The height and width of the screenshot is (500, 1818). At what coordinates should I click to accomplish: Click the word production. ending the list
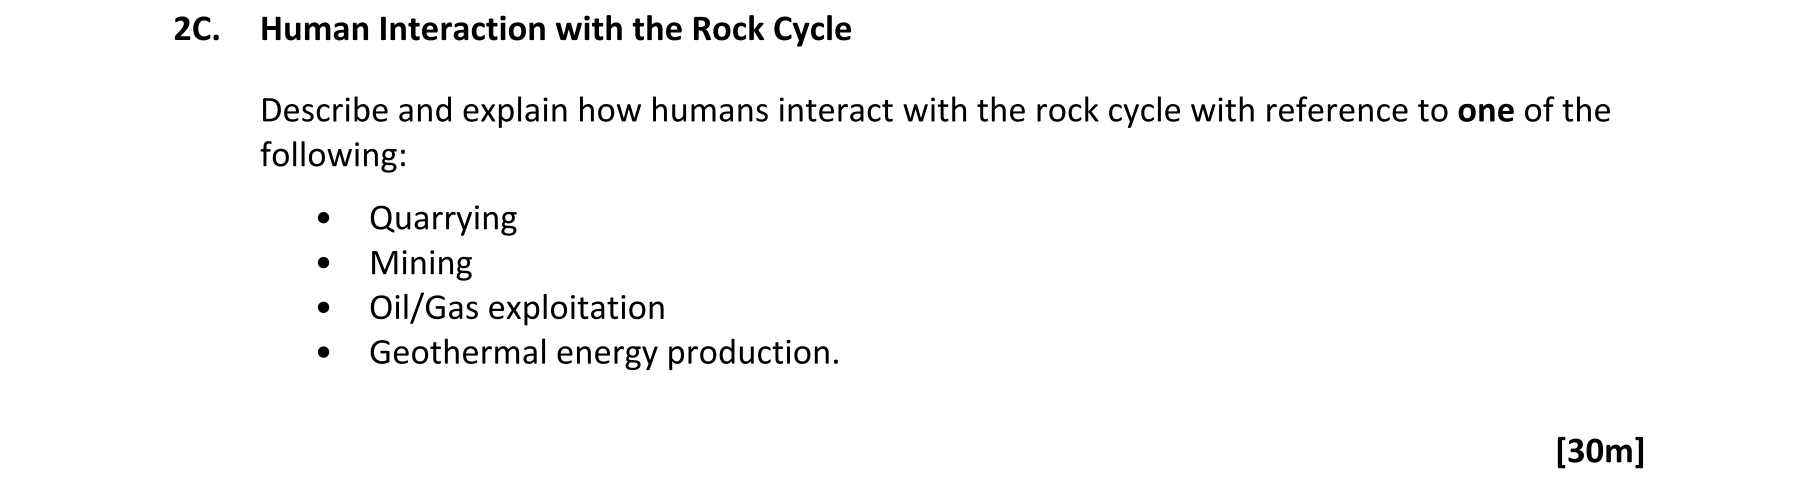(x=753, y=353)
